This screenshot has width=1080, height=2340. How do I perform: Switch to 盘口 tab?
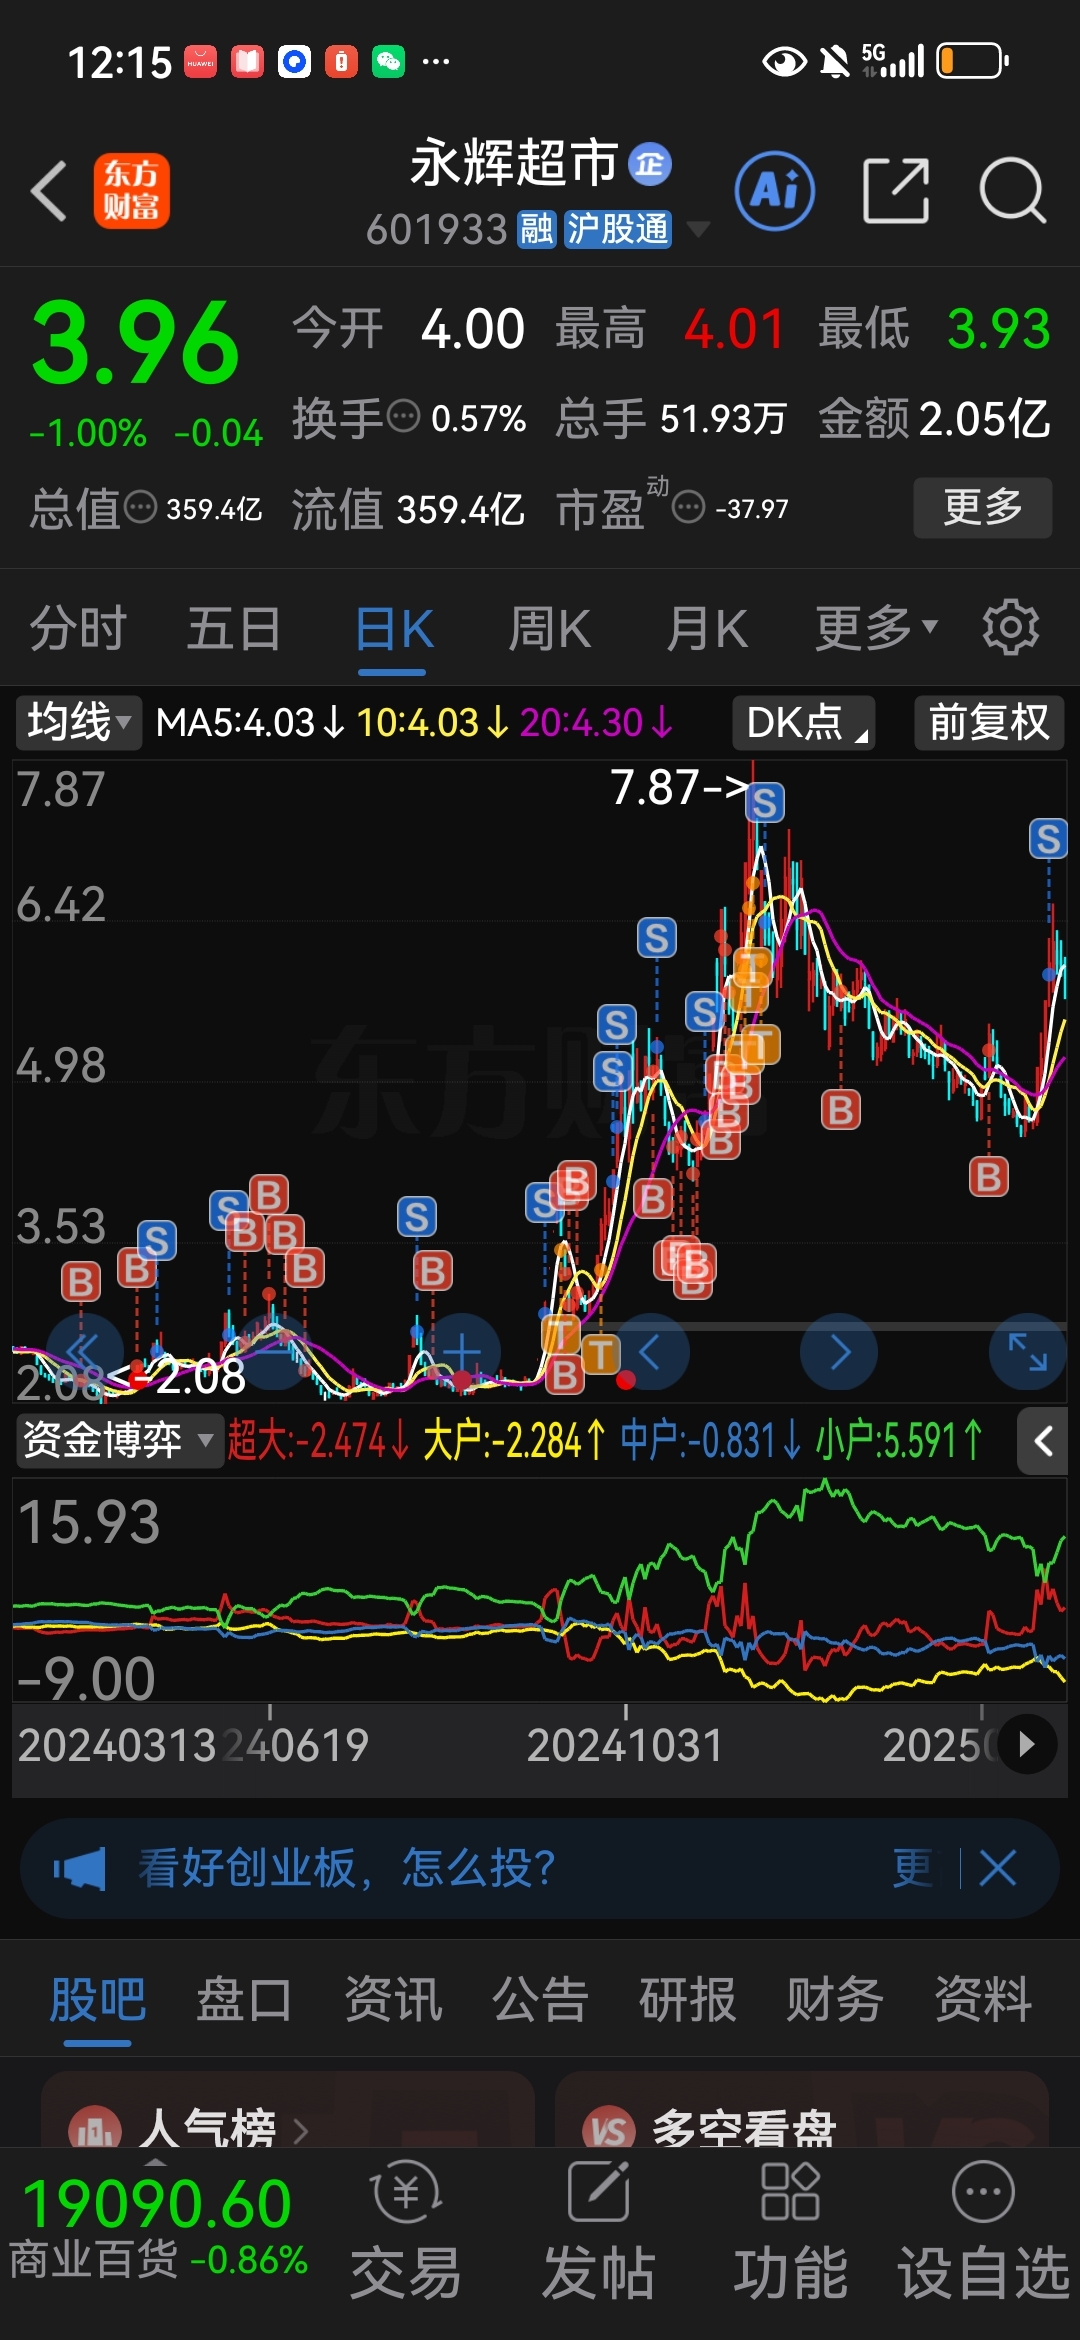click(x=244, y=2000)
